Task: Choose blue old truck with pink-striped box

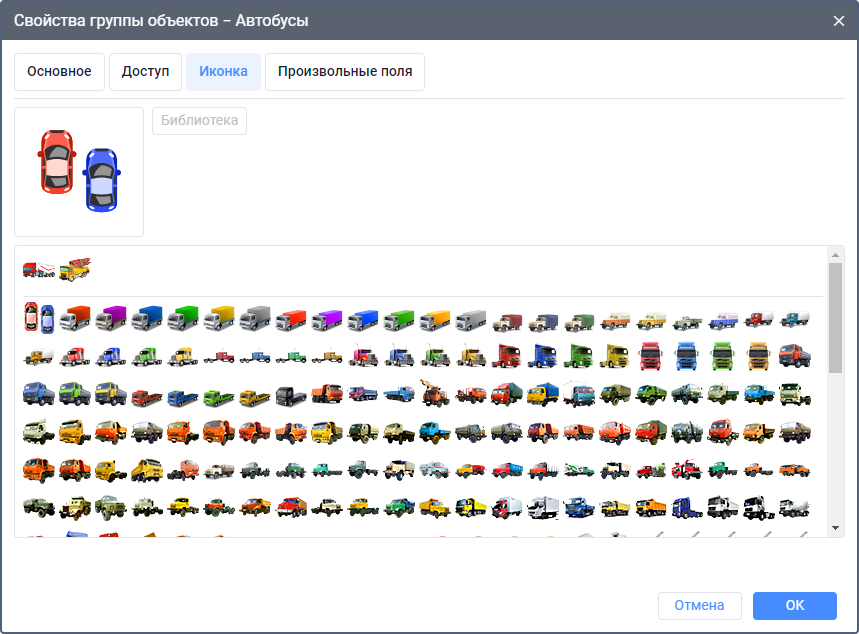Action: click(x=723, y=321)
